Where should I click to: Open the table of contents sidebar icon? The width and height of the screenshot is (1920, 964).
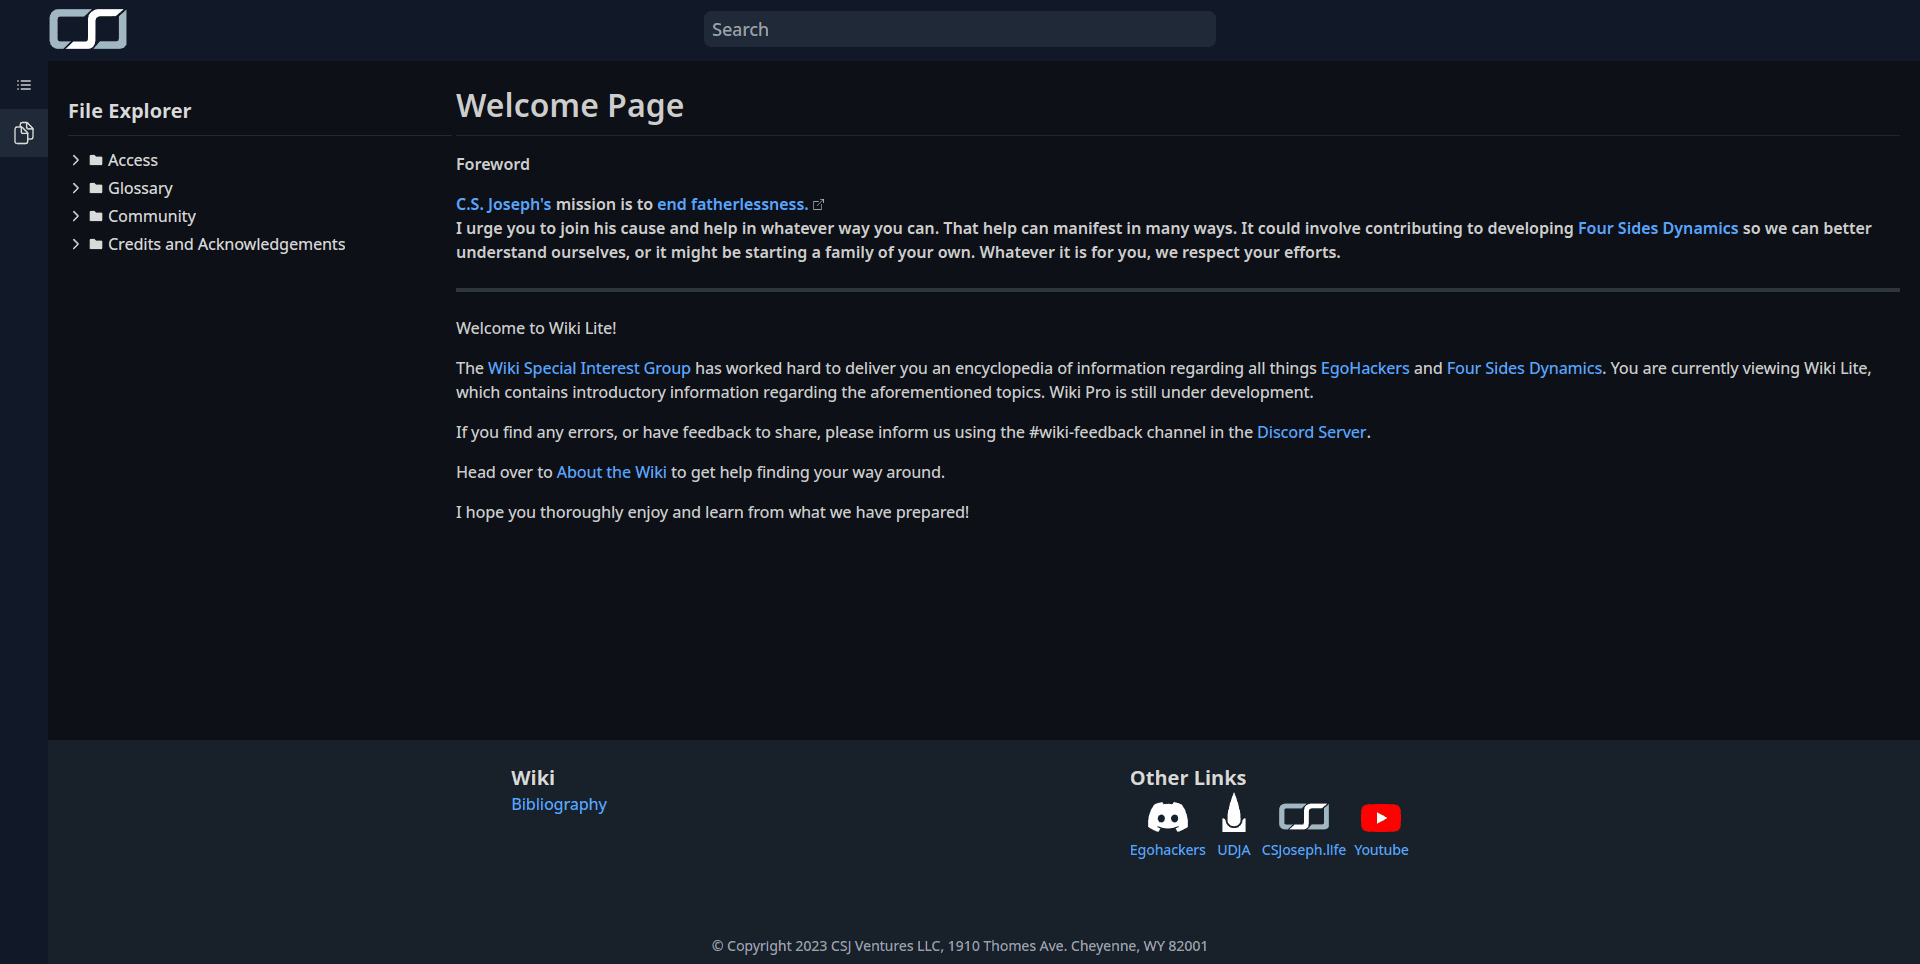(x=24, y=85)
